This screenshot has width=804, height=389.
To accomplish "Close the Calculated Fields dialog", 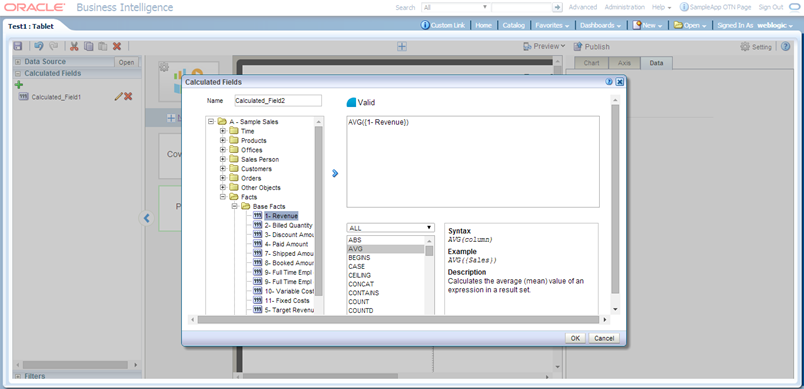I will pos(619,82).
